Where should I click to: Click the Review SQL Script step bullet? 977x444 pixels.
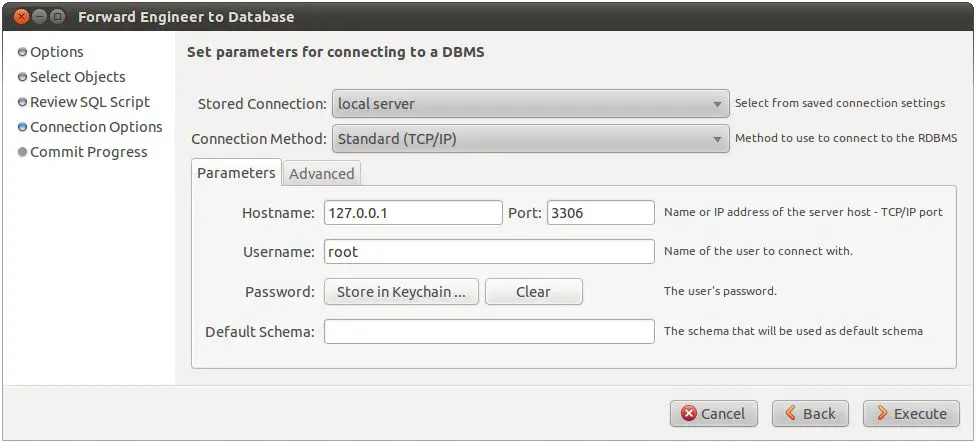point(22,103)
